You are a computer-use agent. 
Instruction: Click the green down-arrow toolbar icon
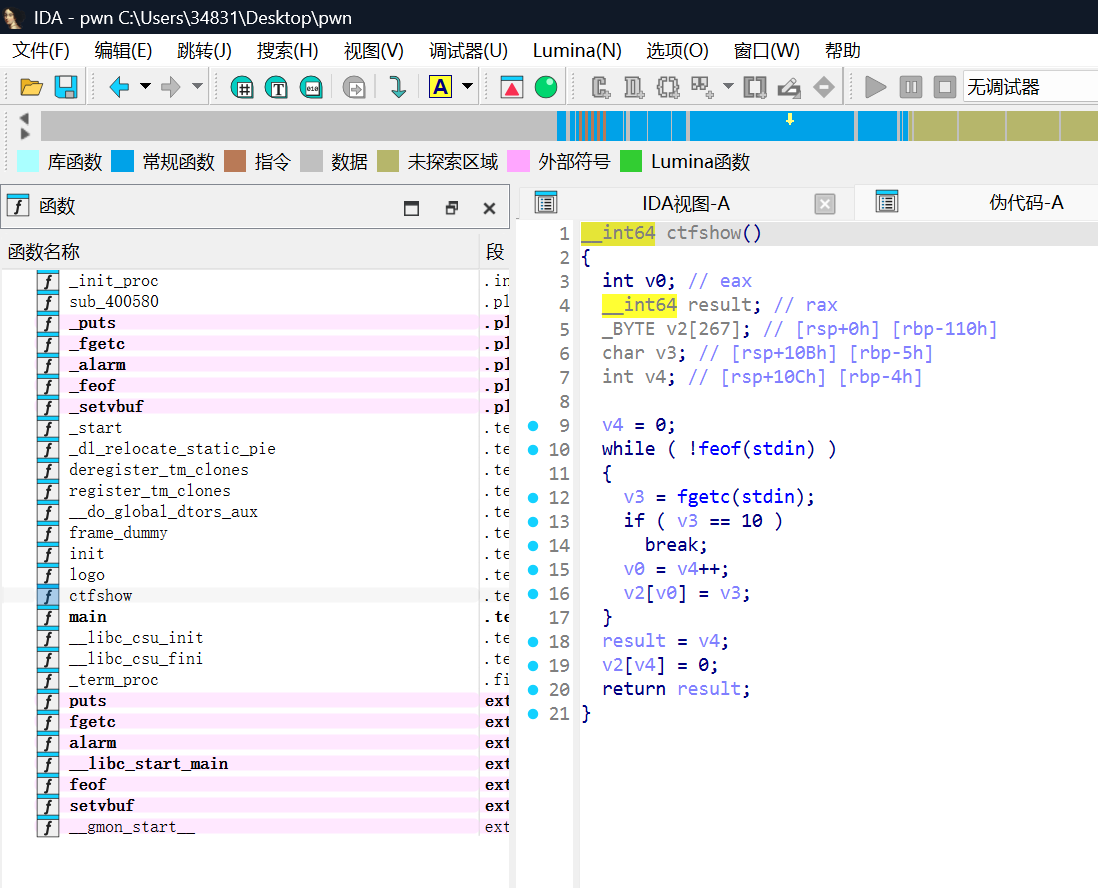[x=397, y=88]
